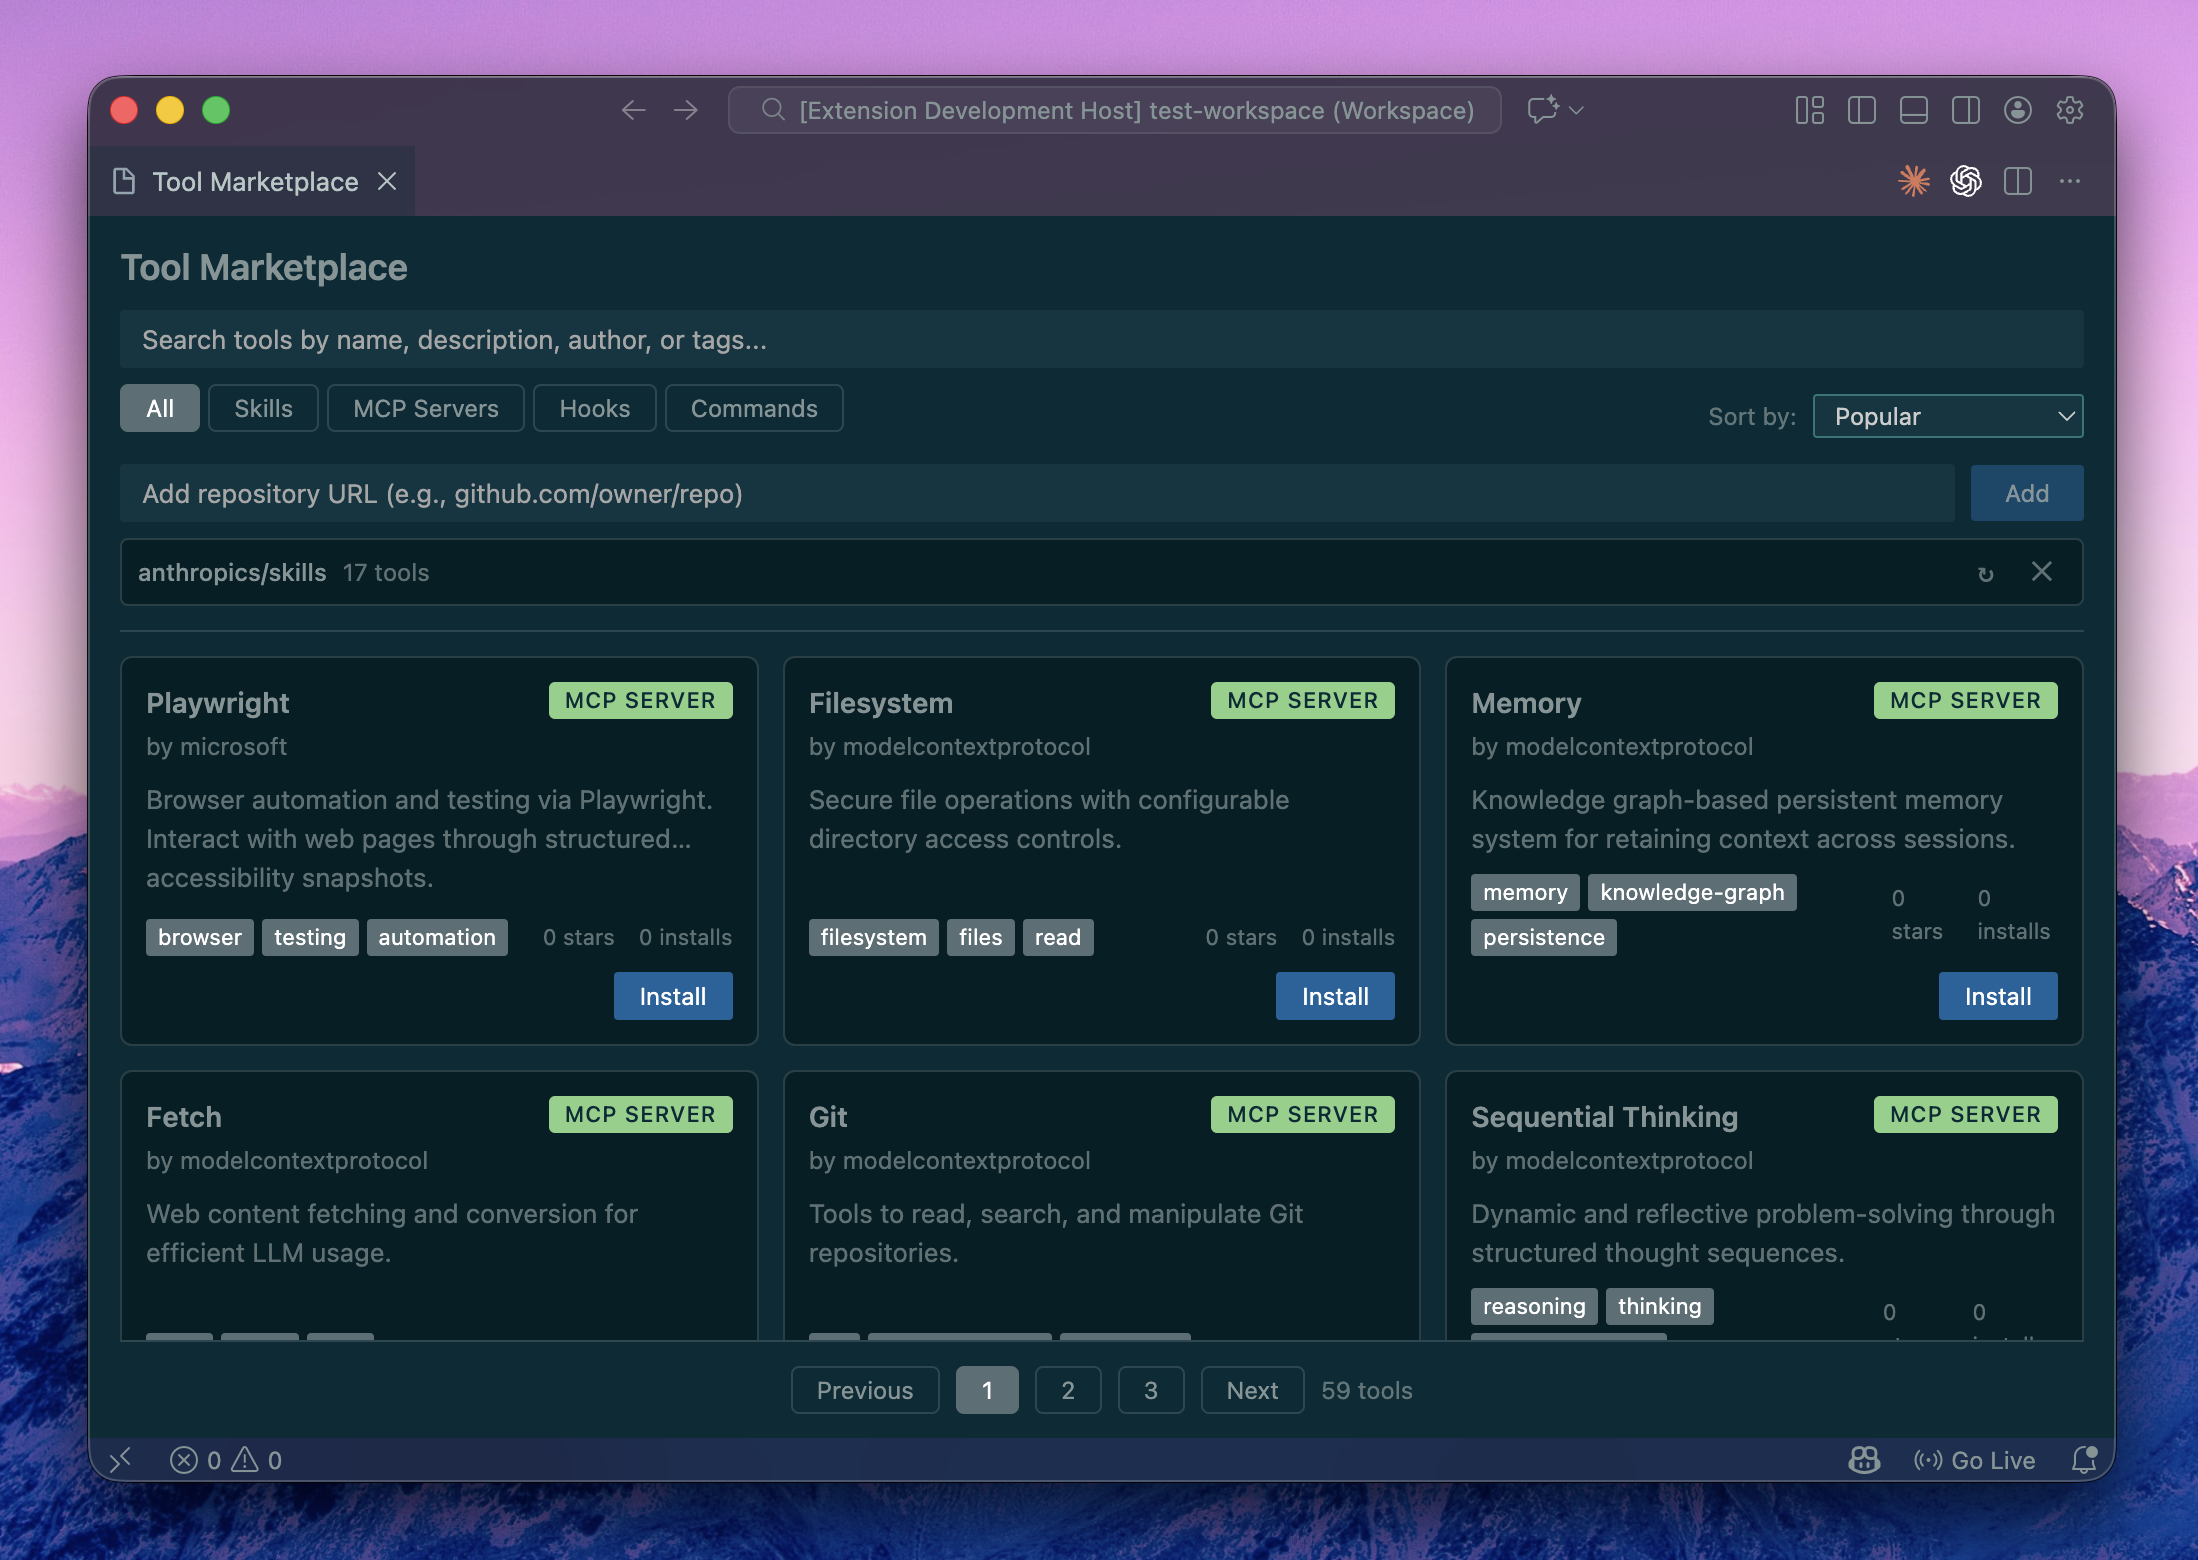Open the Claude starburst icon in editor toolbar
This screenshot has width=2198, height=1560.
(1914, 181)
